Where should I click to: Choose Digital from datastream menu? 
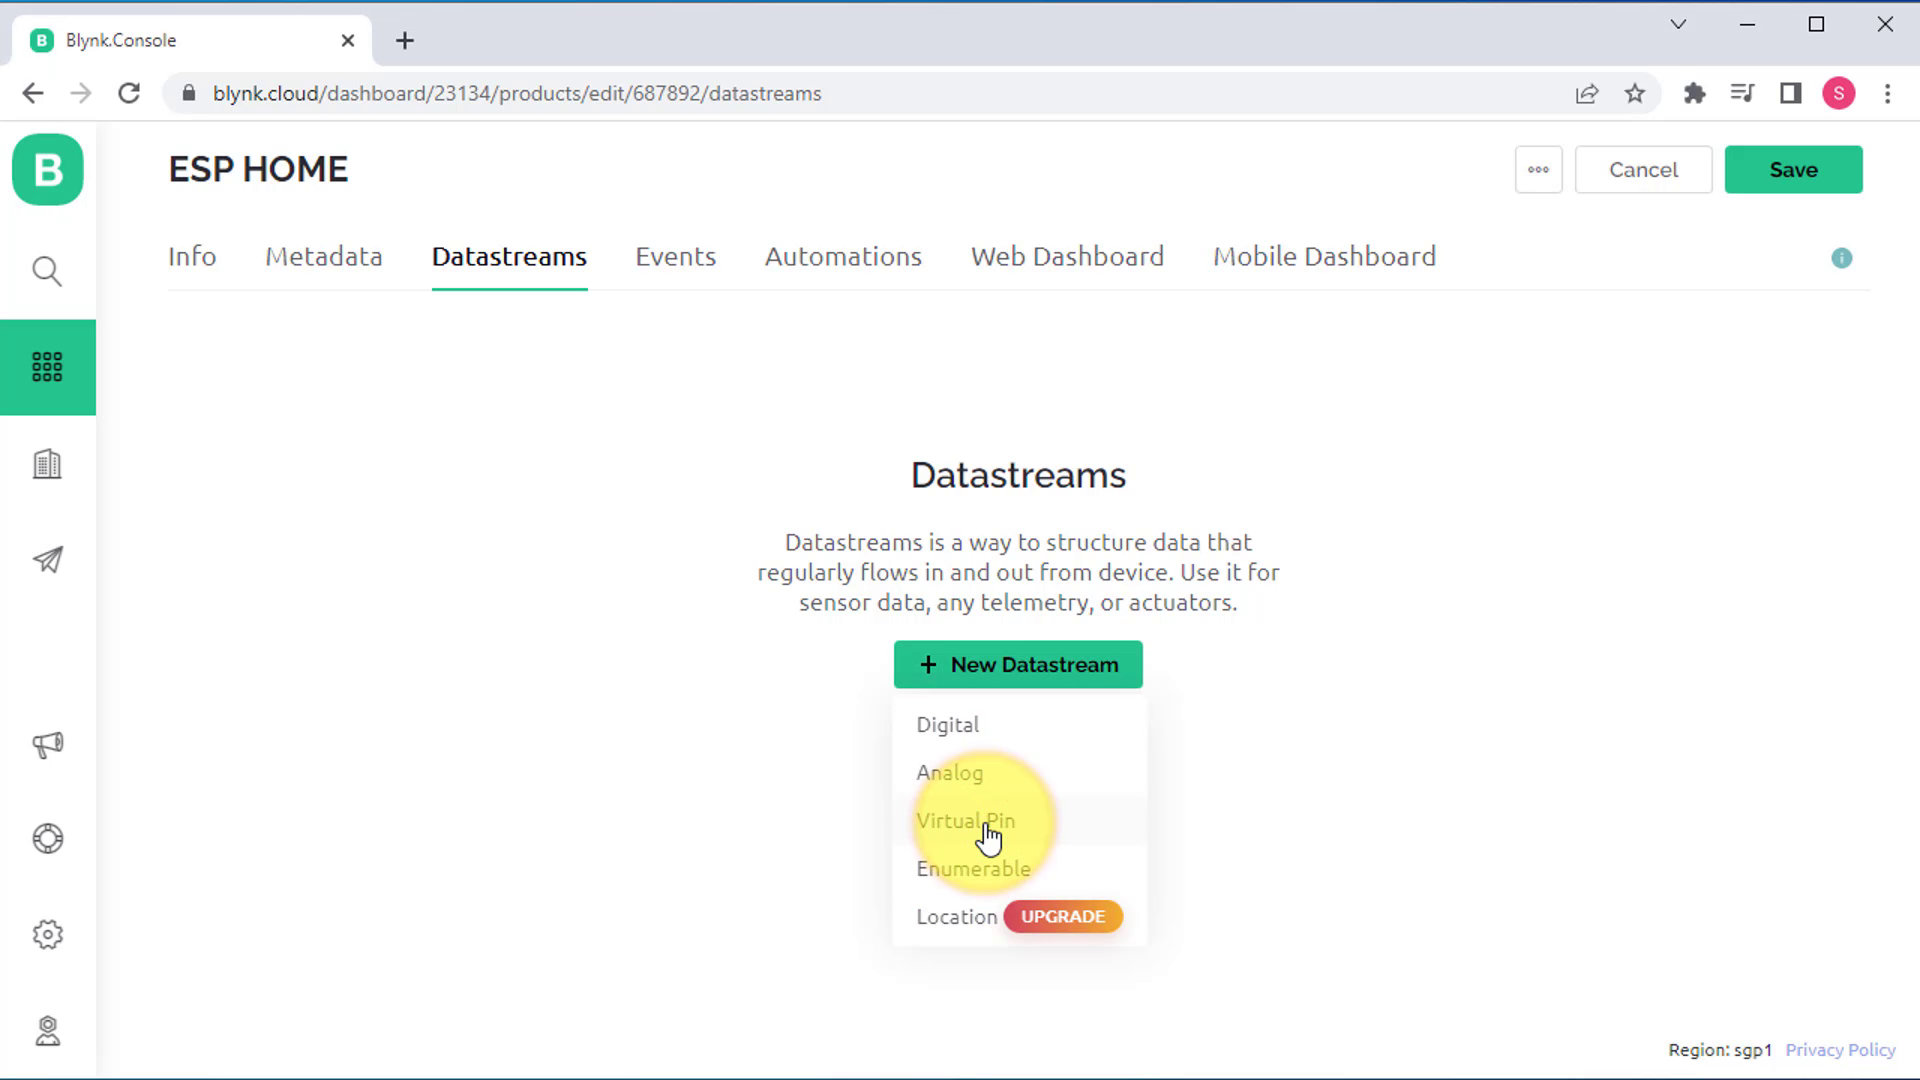1018,724
